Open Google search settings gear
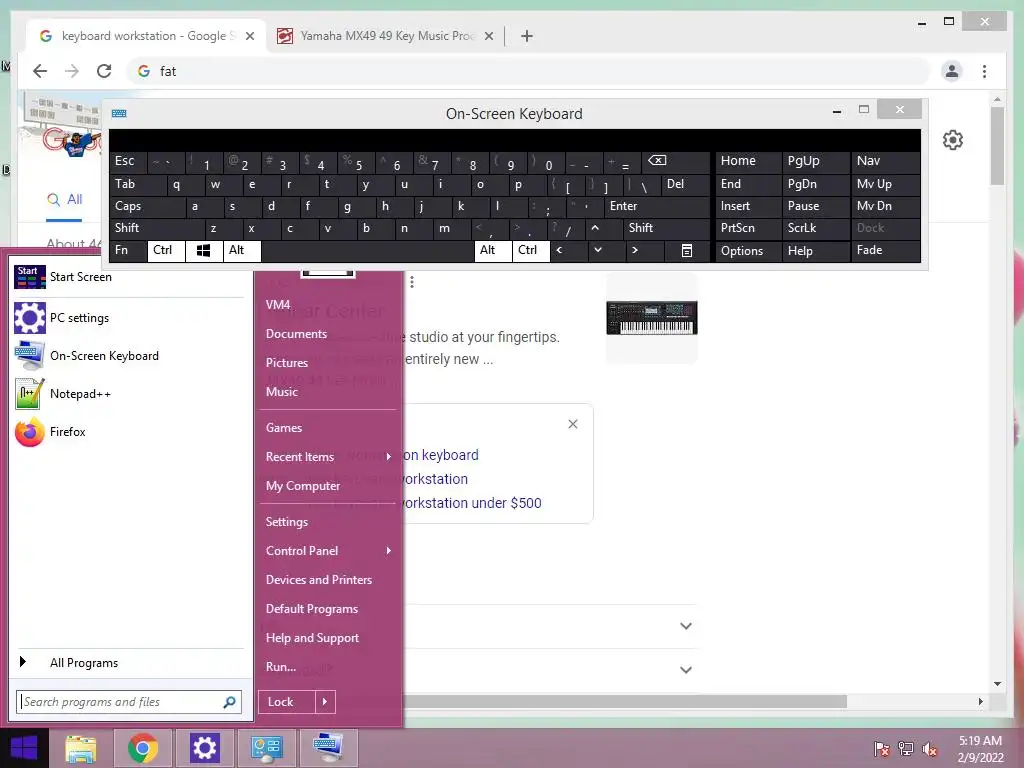1024x768 pixels. [x=953, y=140]
